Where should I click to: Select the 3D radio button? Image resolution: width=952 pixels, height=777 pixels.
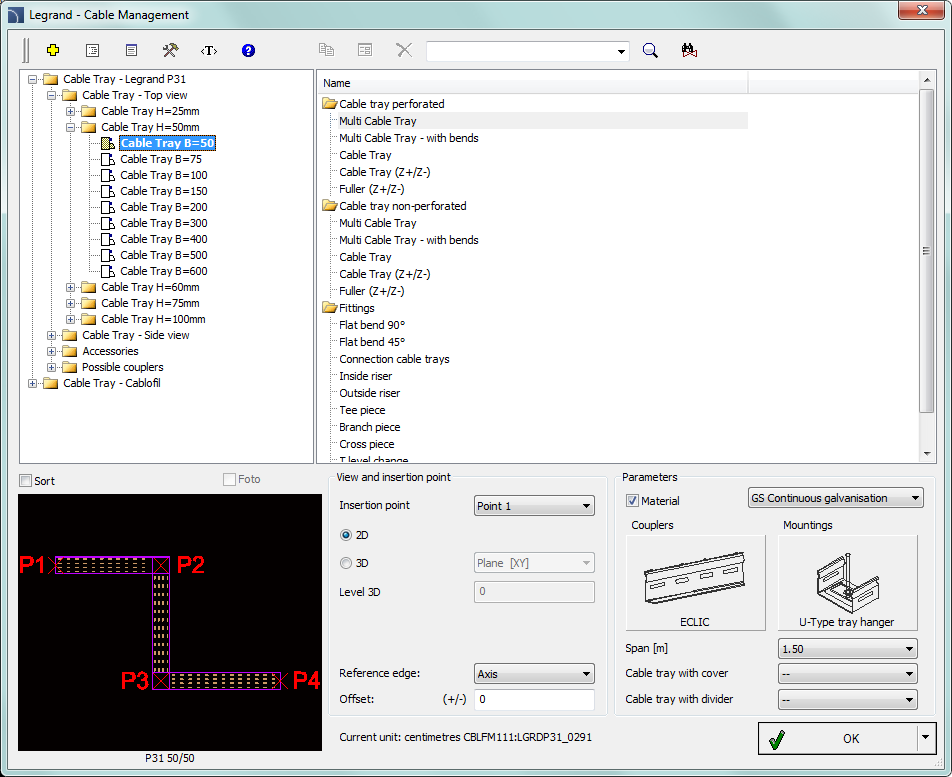tap(346, 563)
